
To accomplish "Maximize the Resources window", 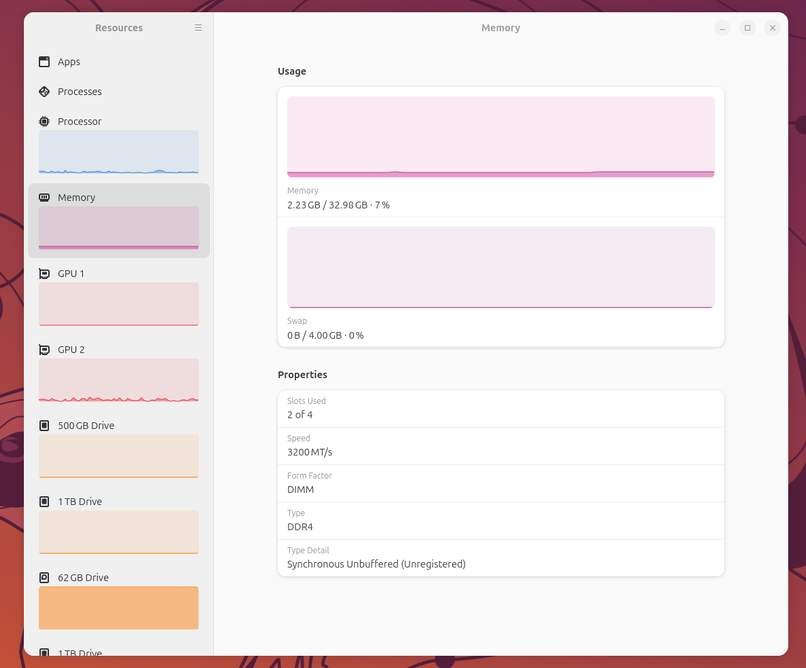I will pos(747,28).
